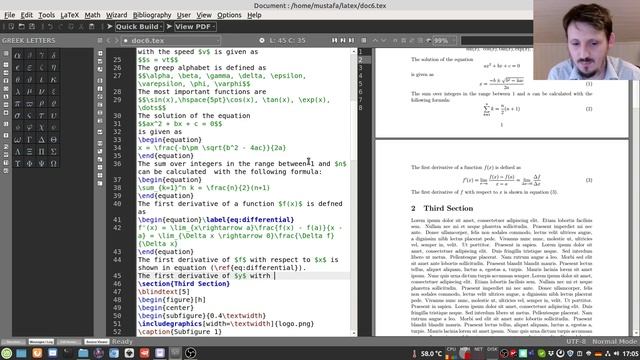Toggle the Source Viewer panel button

pyautogui.click(x=97, y=342)
